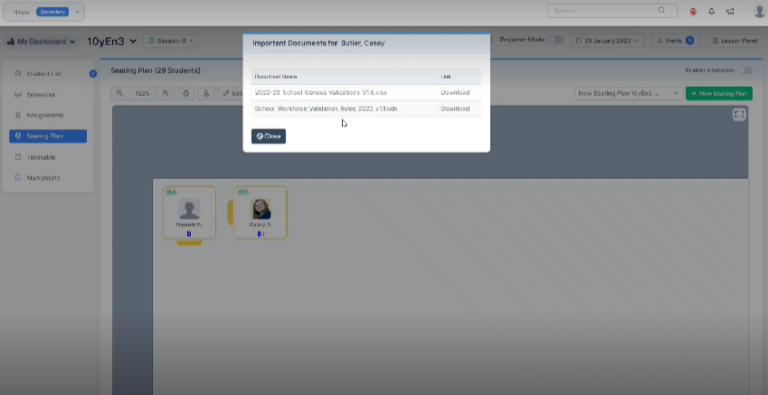Select the School_Workforce_Validation_Rules_2022 document name
The image size is (768, 395).
326,109
